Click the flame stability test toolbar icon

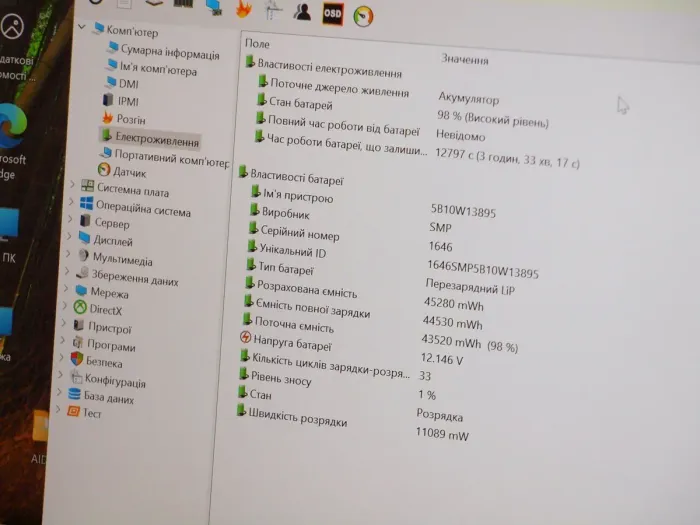[x=243, y=9]
